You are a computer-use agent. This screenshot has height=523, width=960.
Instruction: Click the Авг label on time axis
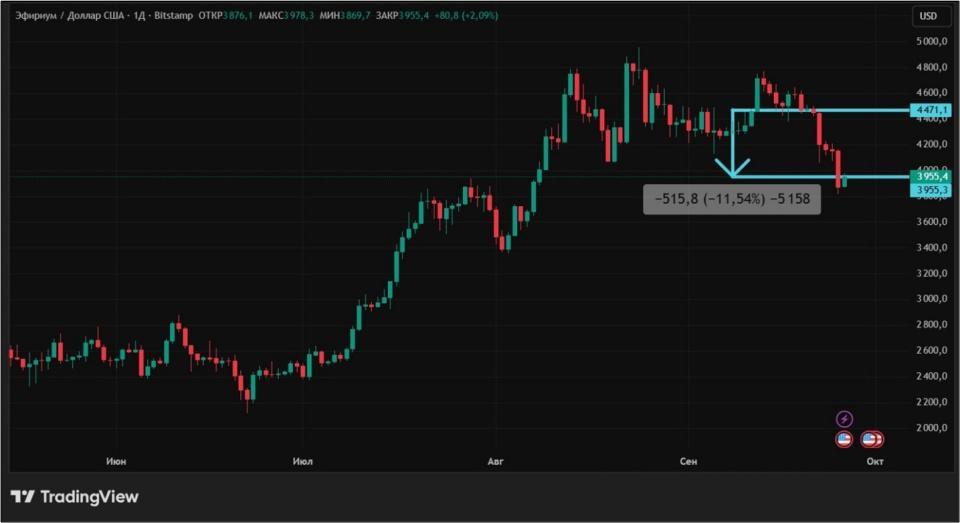pos(495,461)
